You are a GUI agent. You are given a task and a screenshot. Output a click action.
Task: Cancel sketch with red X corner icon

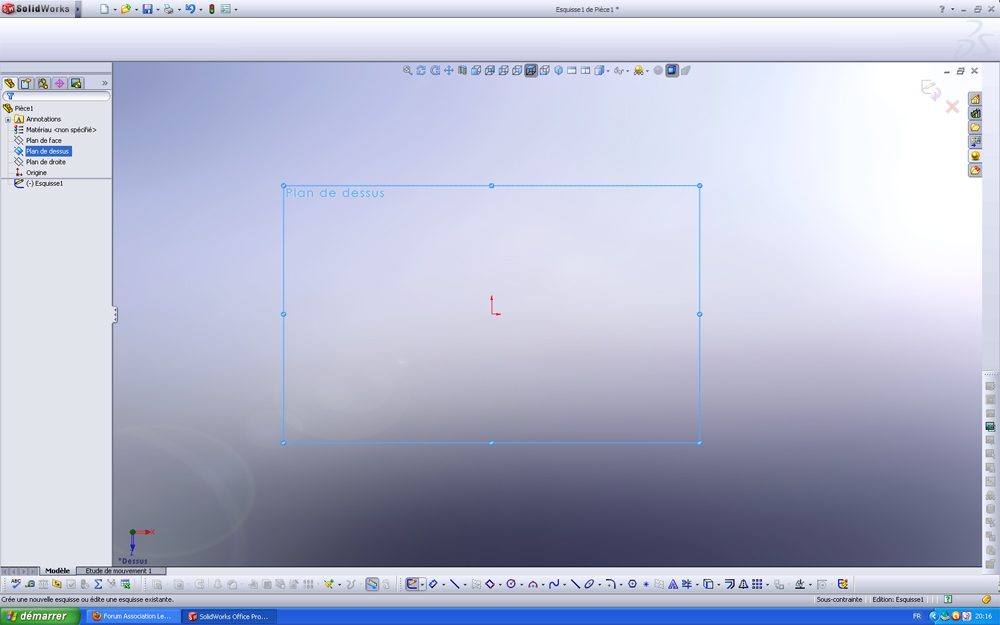point(952,107)
